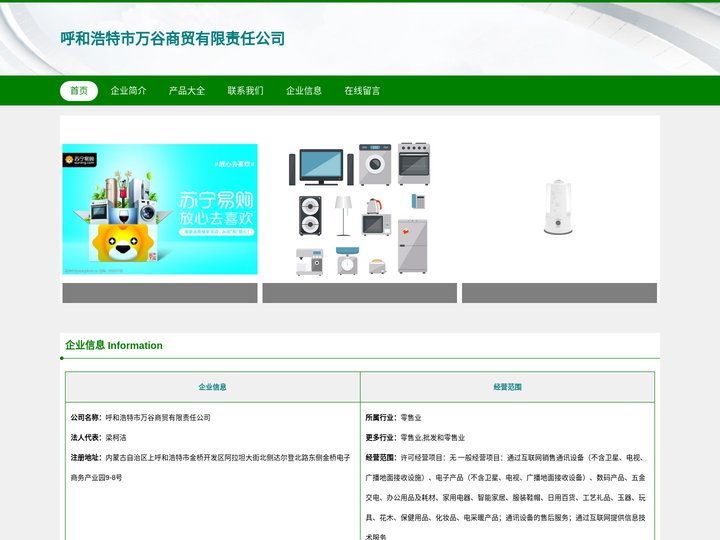Select the 所属行业 零售业 row
The image size is (720, 540).
tap(394, 417)
